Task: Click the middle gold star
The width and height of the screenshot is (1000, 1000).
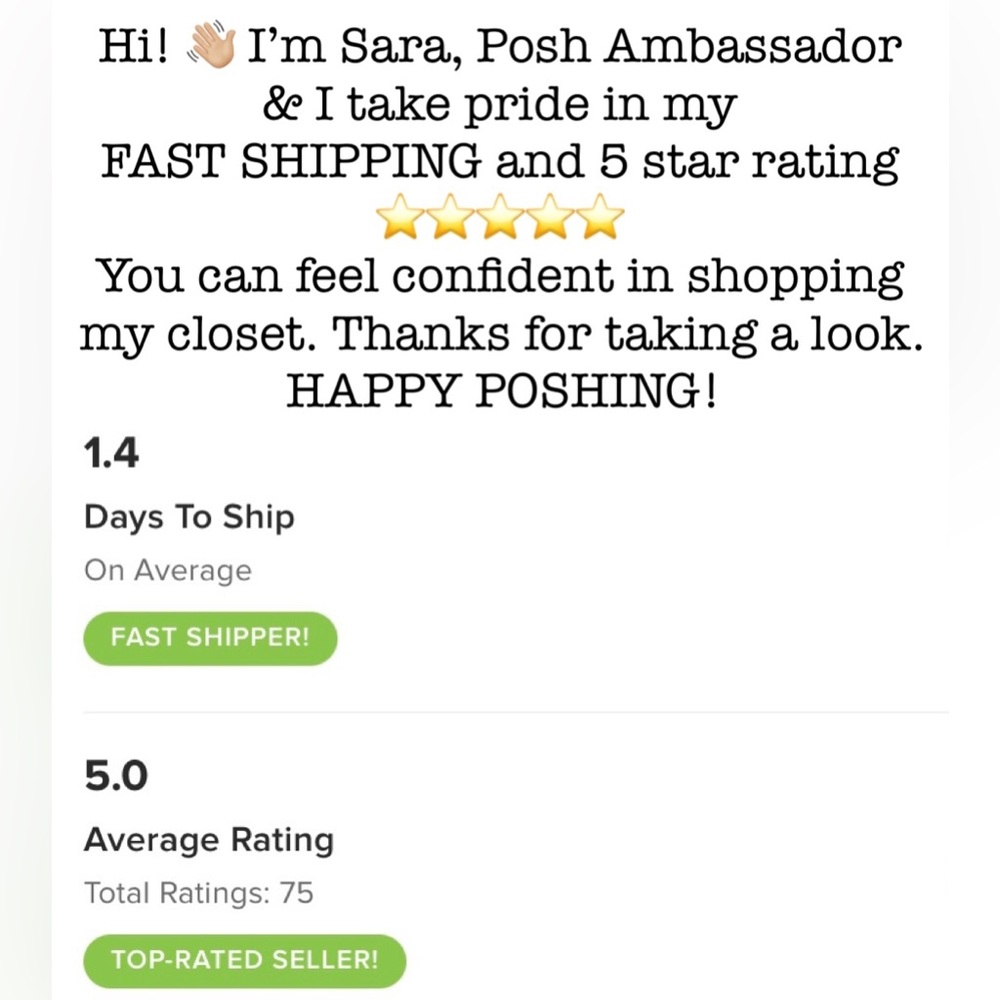Action: 500,217
